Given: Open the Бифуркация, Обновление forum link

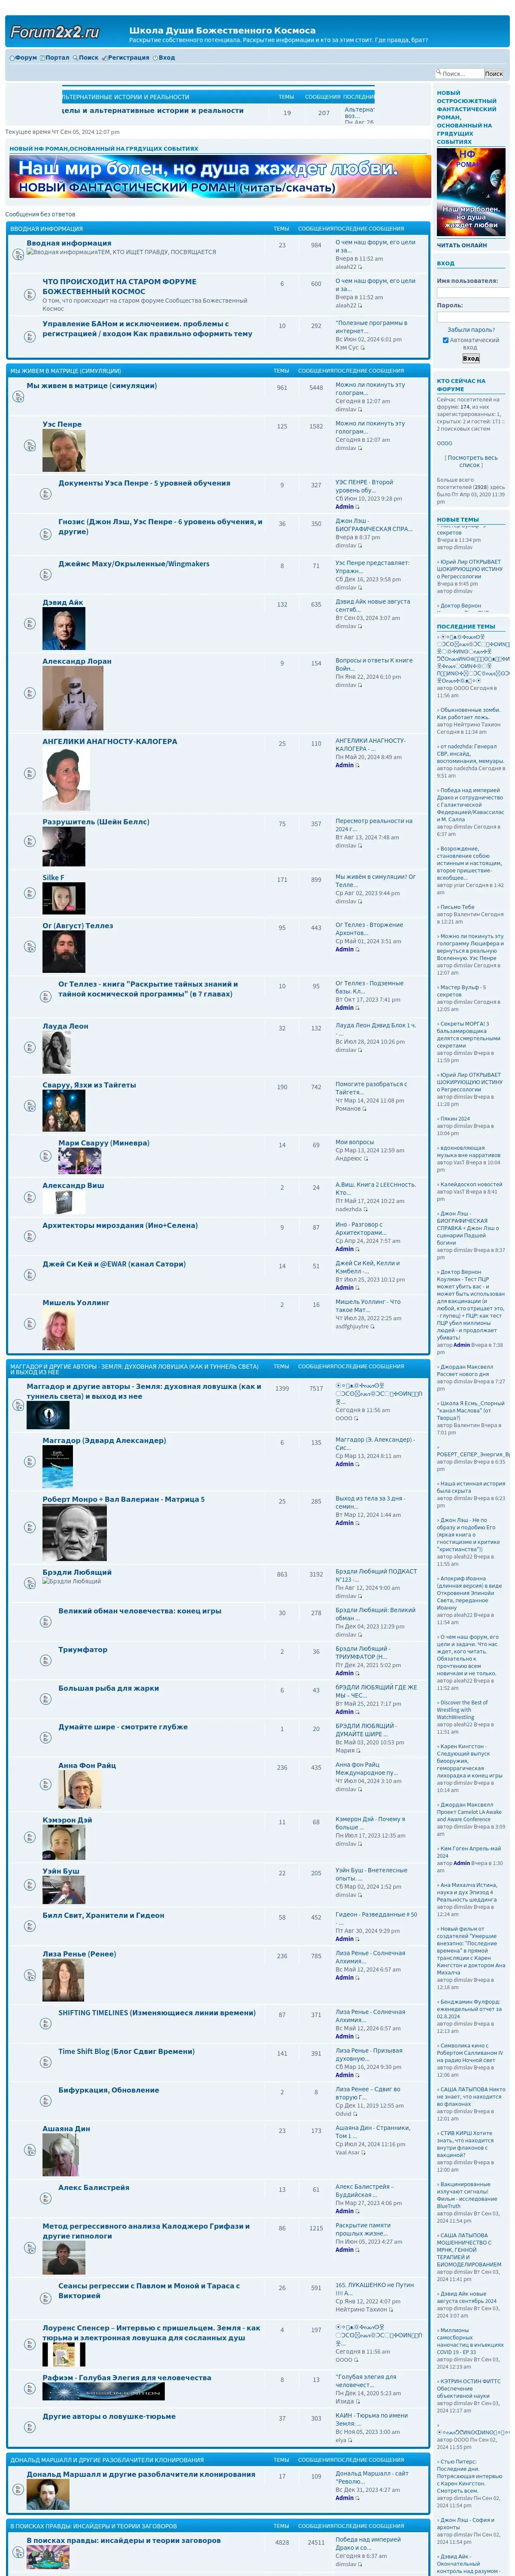Looking at the screenshot, I should [109, 2090].
